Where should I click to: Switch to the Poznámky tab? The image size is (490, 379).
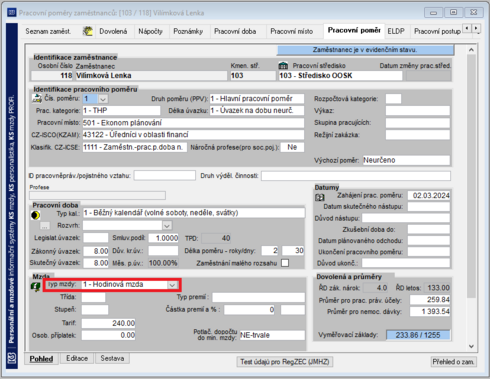pyautogui.click(x=188, y=31)
